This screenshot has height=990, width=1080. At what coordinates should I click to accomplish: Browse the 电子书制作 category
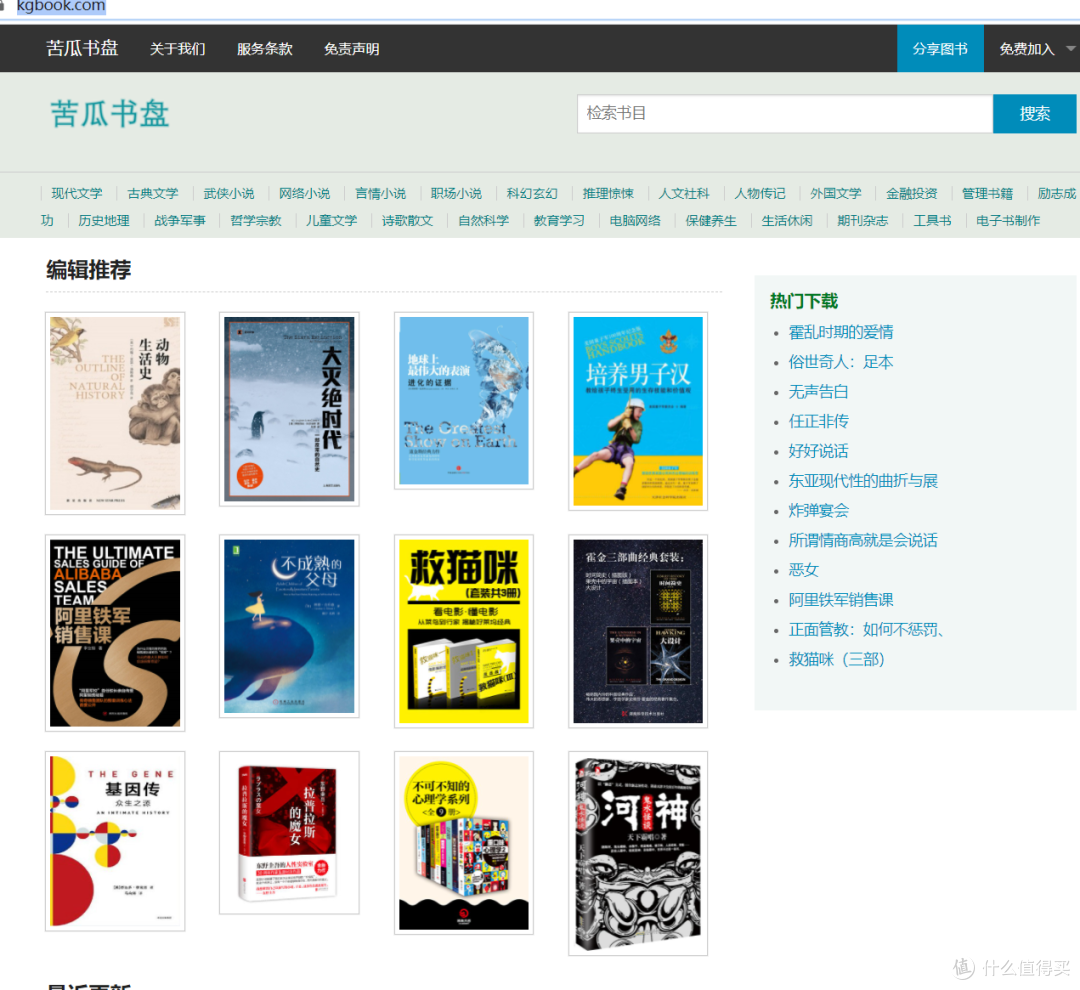point(1008,220)
